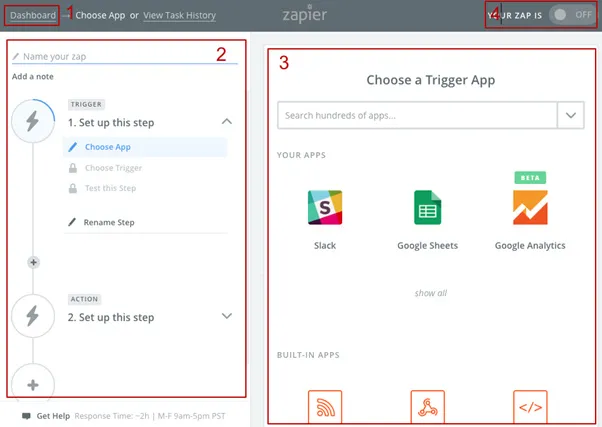Click the Google Analytics label
This screenshot has height=427, width=602.
coord(530,246)
